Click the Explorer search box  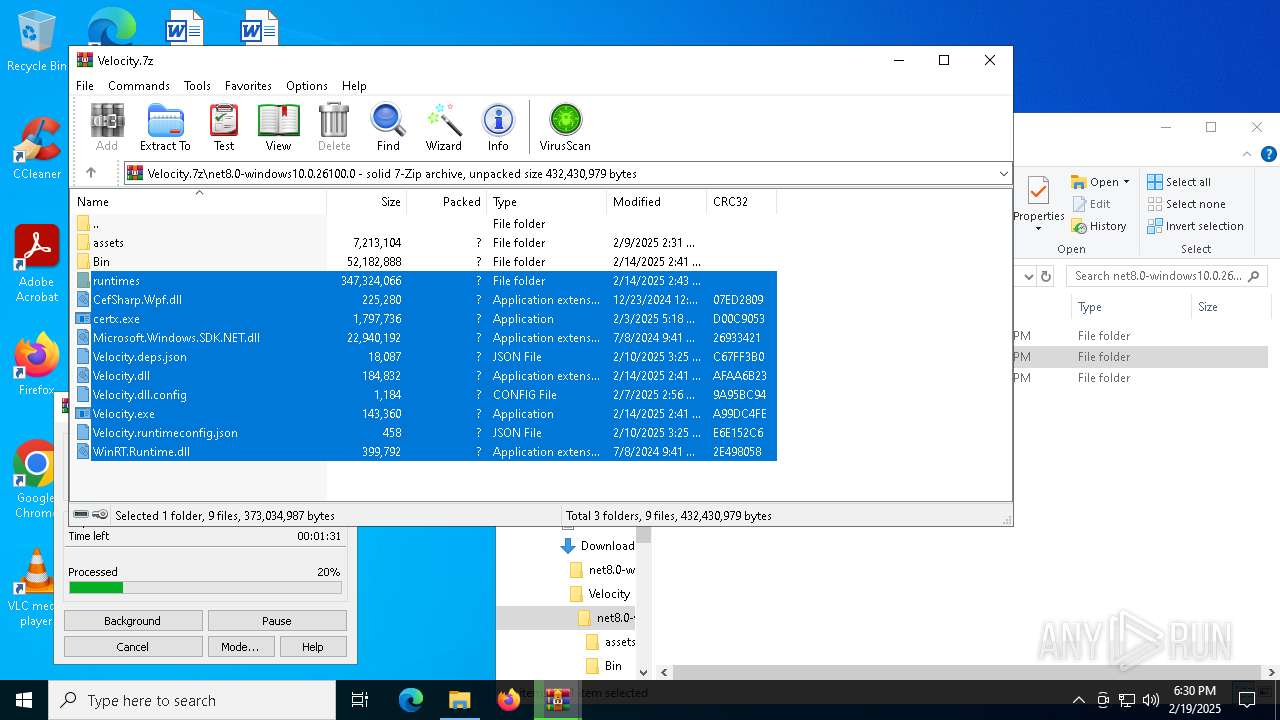(1166, 276)
